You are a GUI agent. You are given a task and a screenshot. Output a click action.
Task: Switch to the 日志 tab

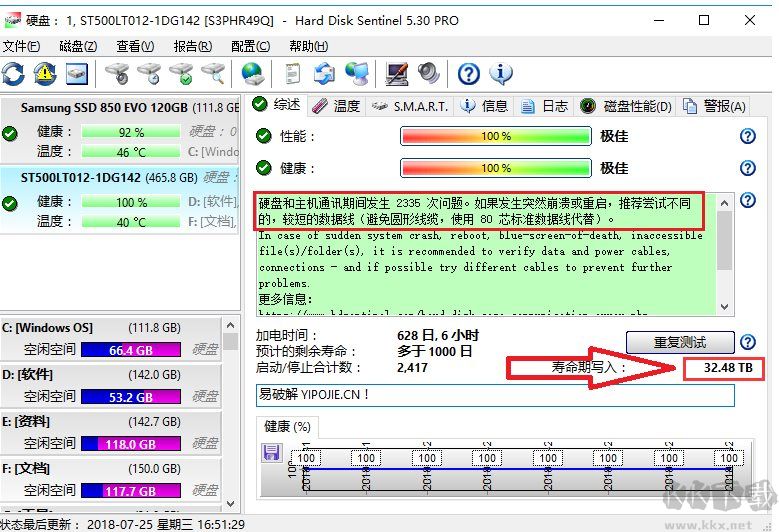tap(544, 106)
